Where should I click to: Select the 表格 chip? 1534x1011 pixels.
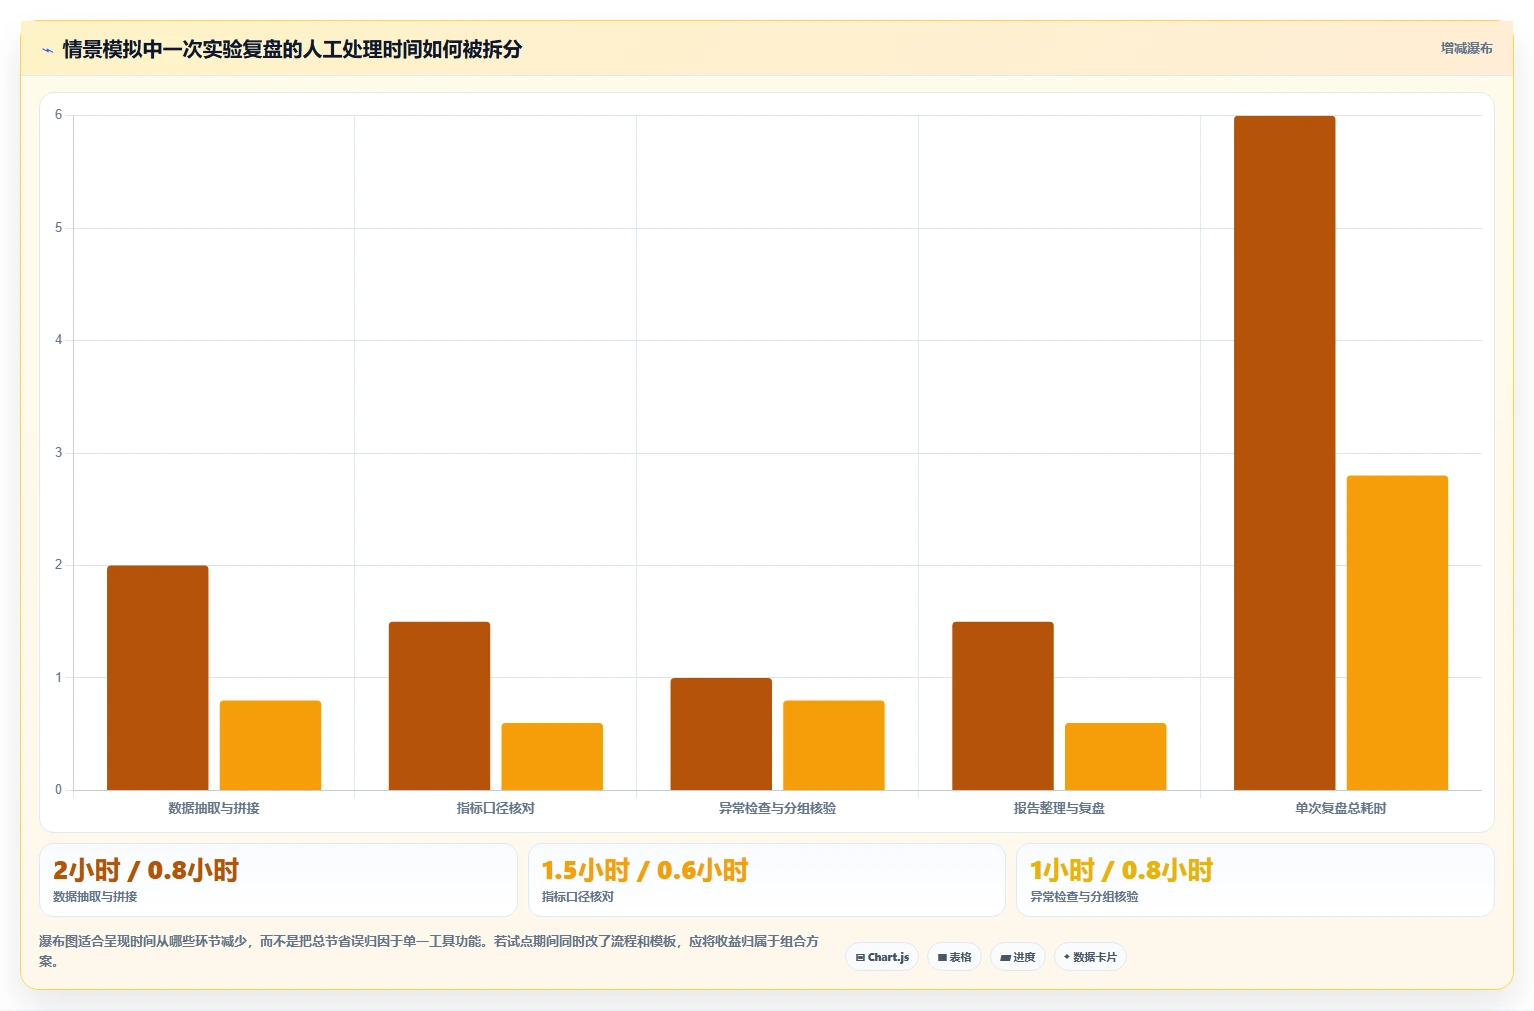954,957
